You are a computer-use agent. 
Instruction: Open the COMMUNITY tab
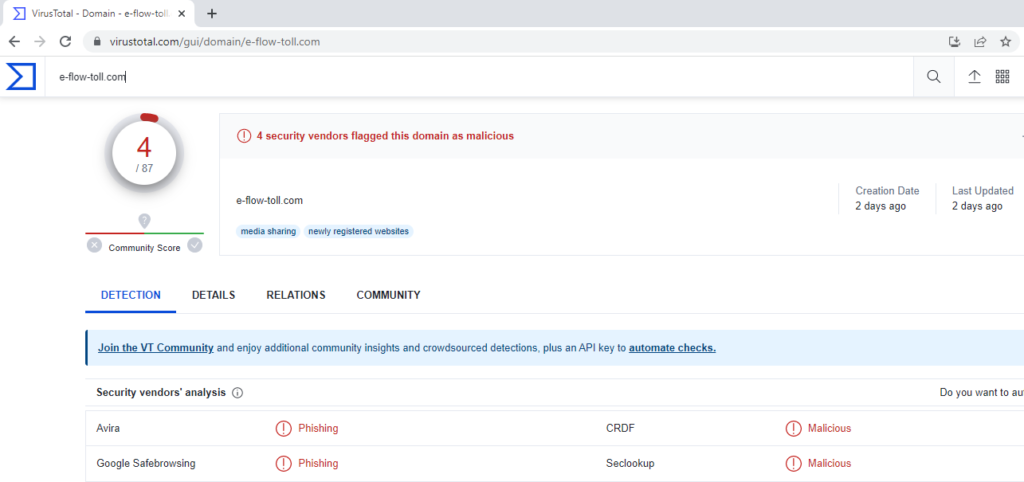click(x=389, y=295)
